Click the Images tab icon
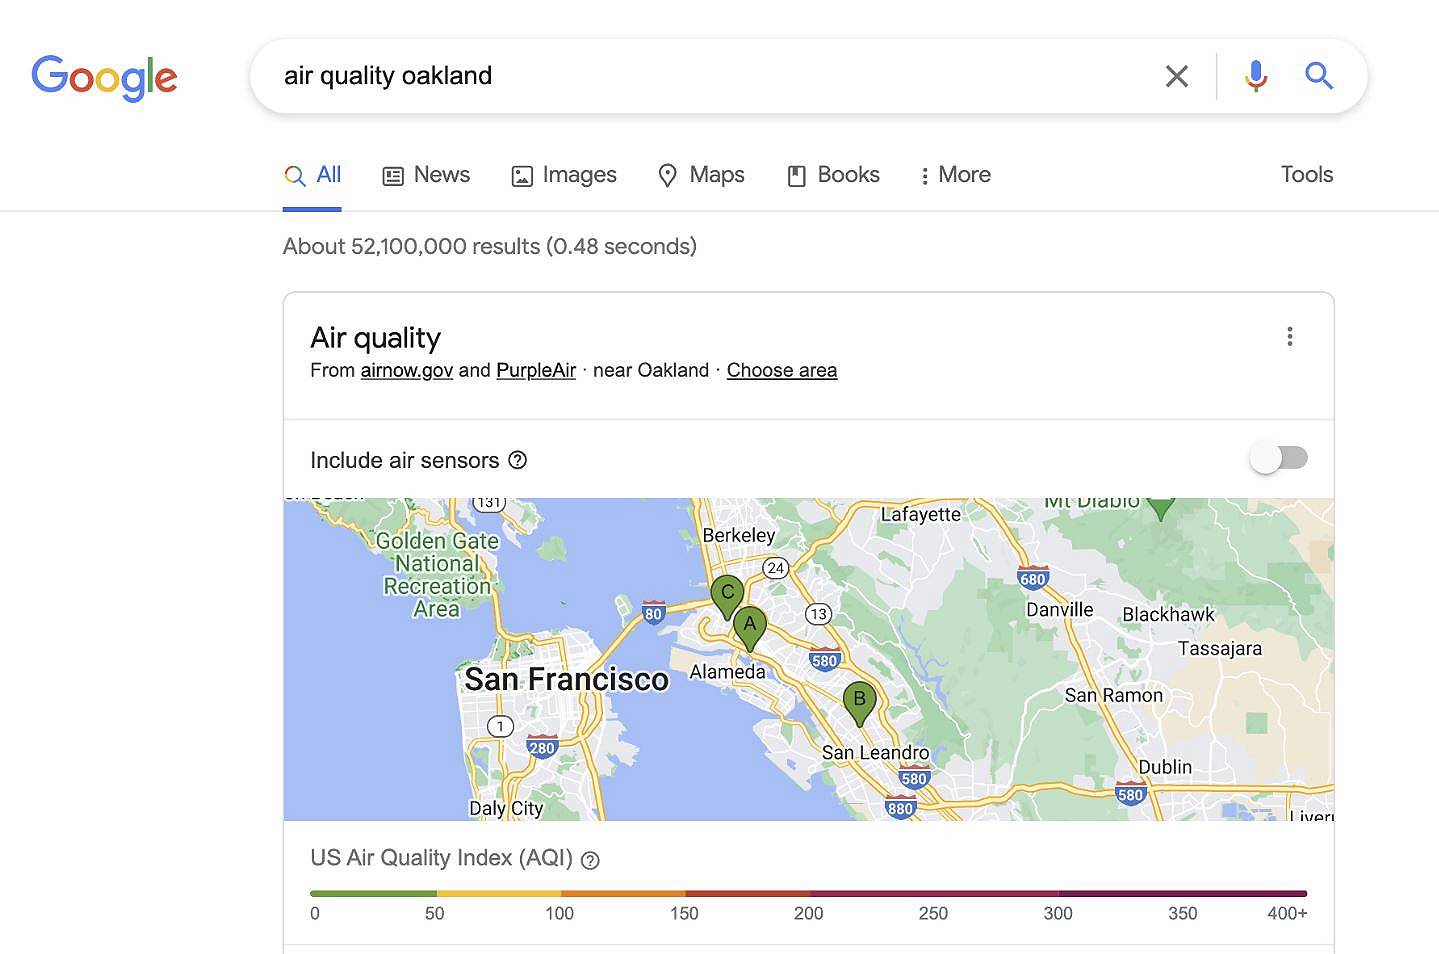Viewport: 1439px width, 954px height. click(x=521, y=174)
